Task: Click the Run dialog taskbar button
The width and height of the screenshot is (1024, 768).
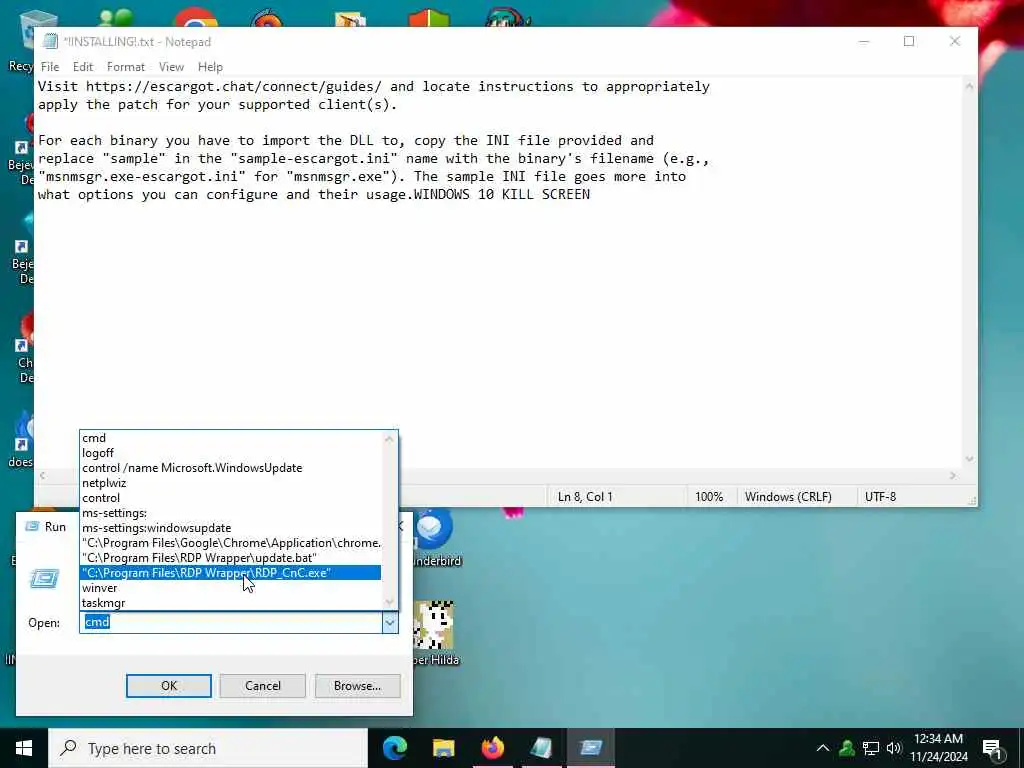Action: pyautogui.click(x=590, y=748)
